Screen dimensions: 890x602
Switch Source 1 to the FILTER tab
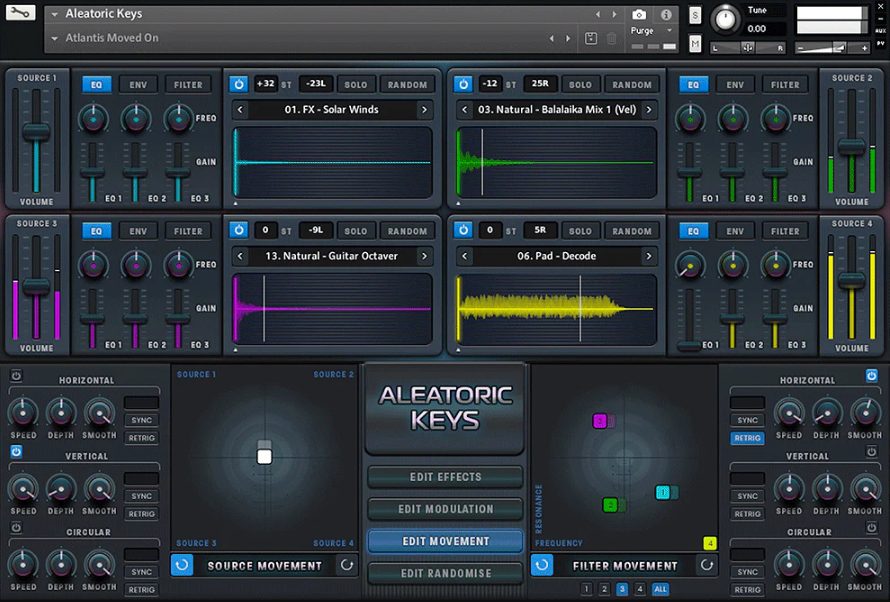coord(188,85)
